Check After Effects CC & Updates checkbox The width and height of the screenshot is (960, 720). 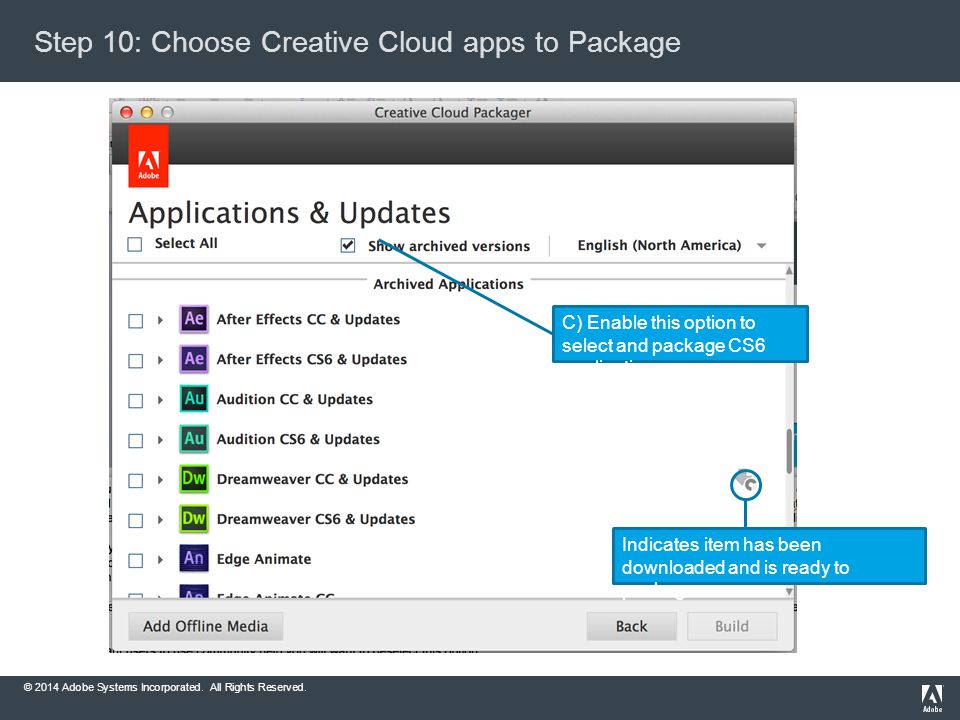tap(135, 321)
